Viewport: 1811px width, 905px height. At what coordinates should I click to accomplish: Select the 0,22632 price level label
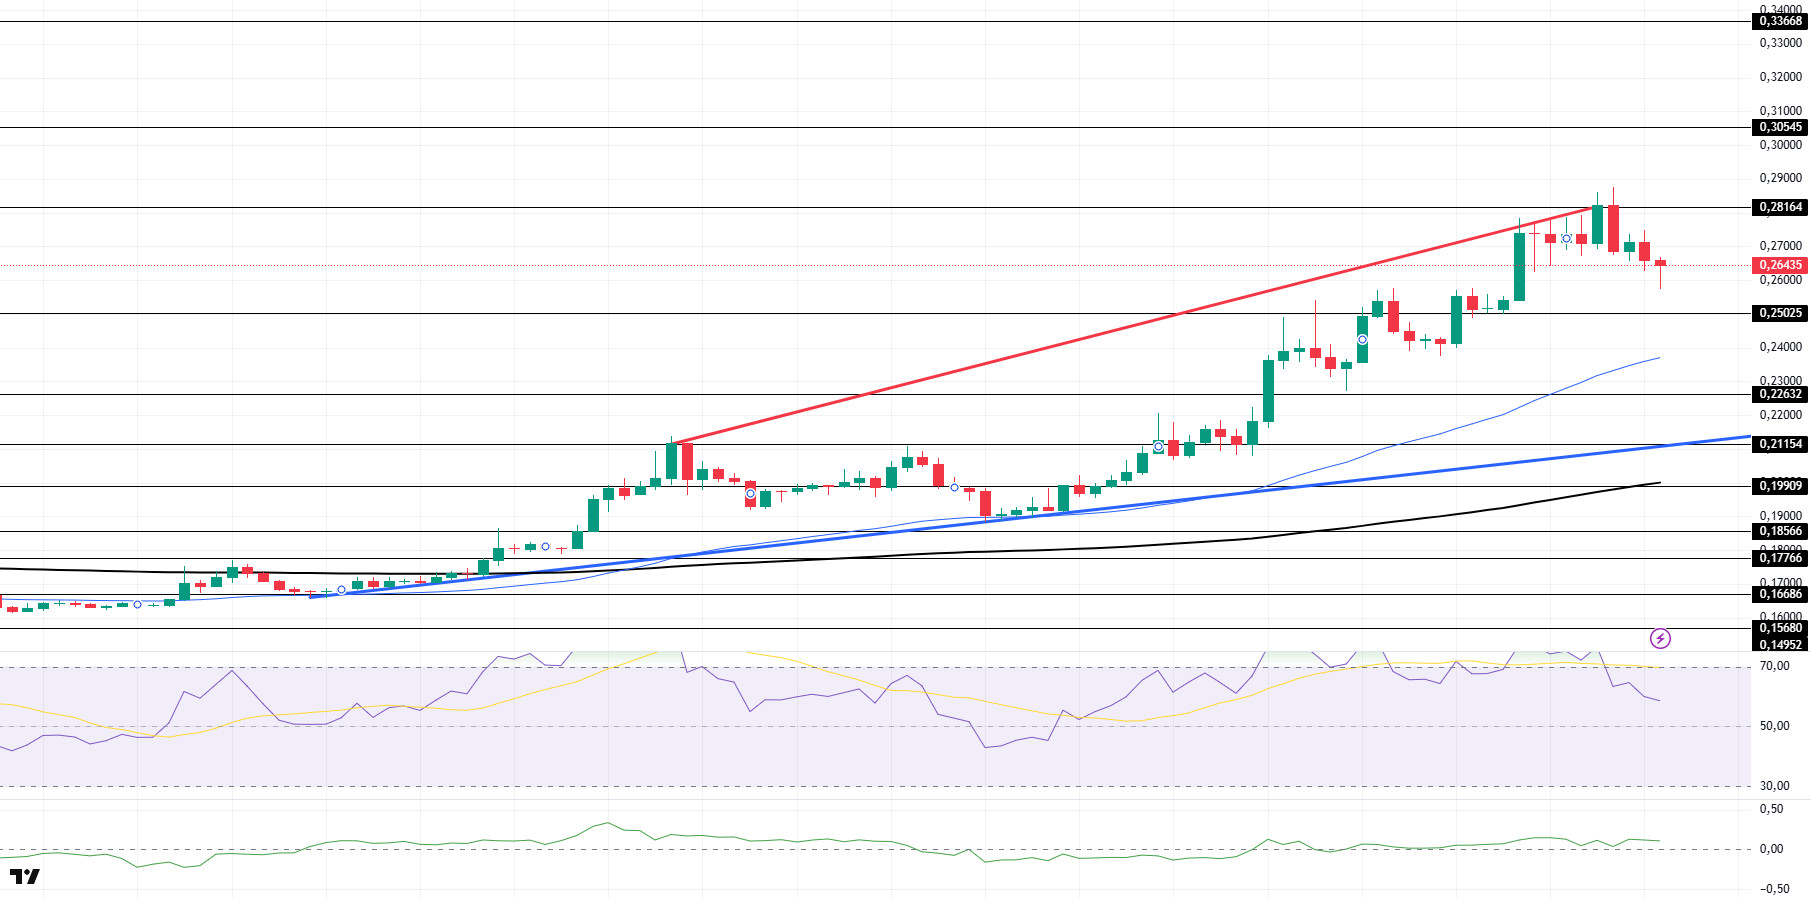pos(1781,394)
